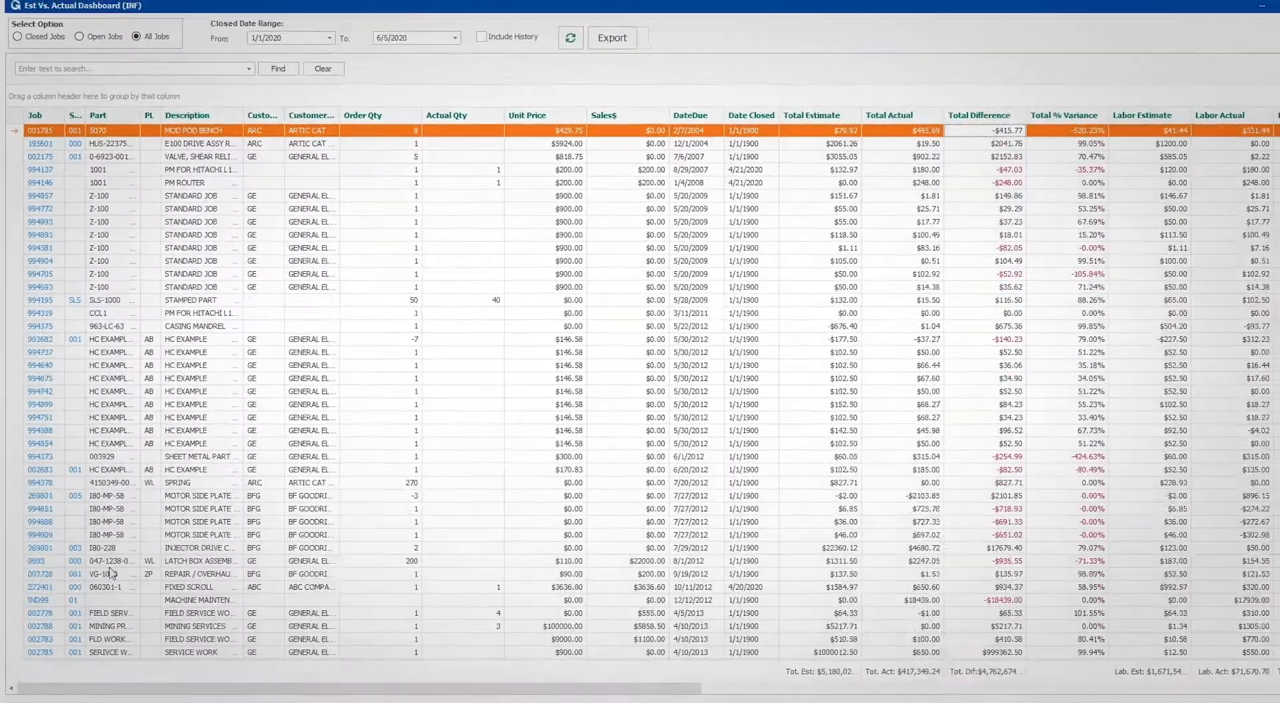This screenshot has width=1280, height=703.
Task: Click the 'FIXED SCROLL' description cell
Action: click(202, 587)
